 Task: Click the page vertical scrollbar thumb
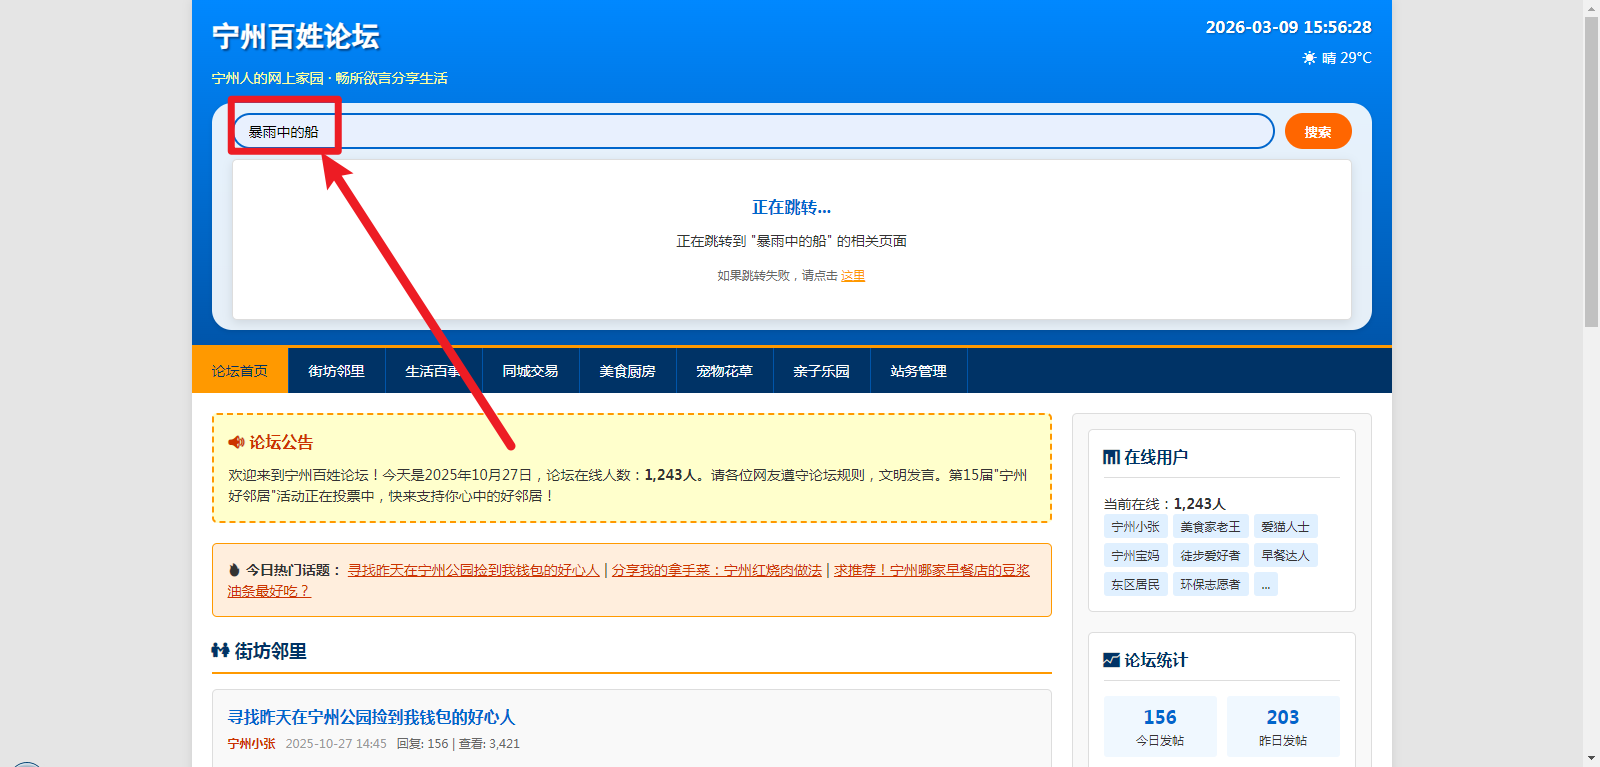1591,172
